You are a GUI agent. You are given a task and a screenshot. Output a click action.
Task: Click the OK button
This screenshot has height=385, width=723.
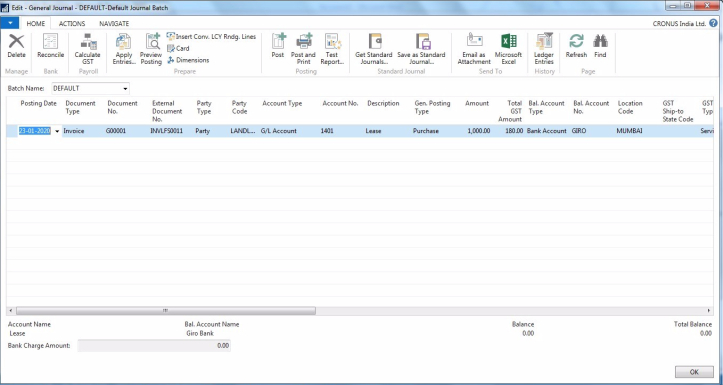click(694, 372)
